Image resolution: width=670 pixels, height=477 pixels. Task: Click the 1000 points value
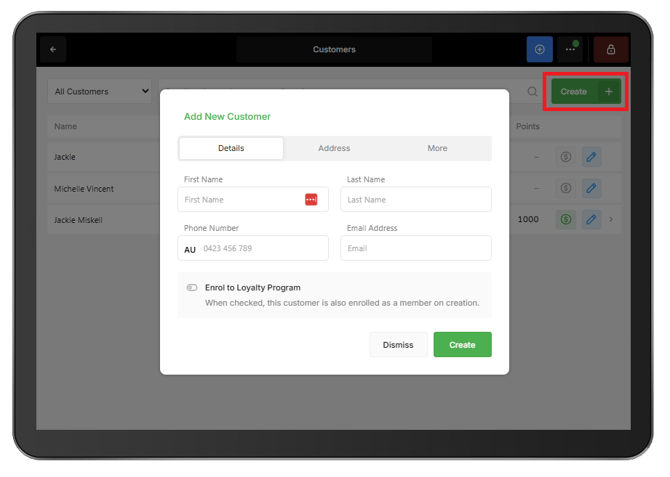tap(528, 219)
